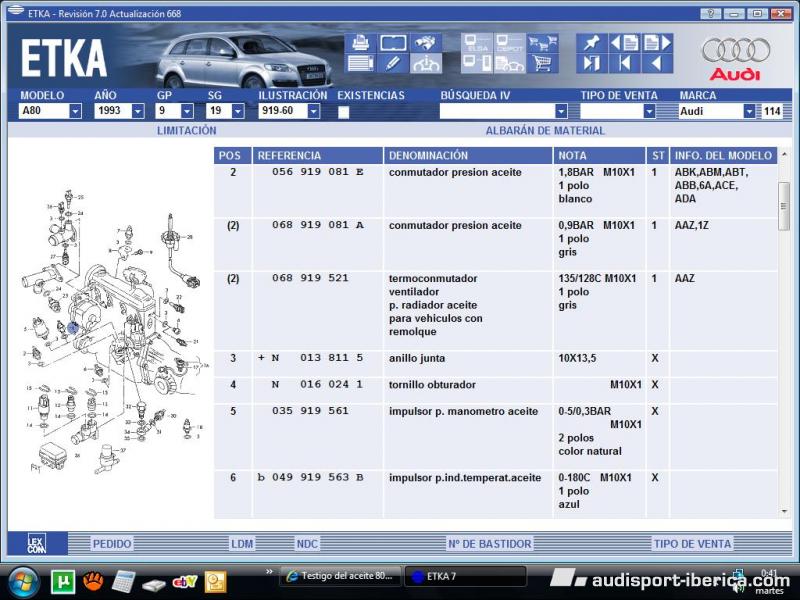800x600 pixels.
Task: Open the drive icon in the quick launch
Action: click(154, 584)
